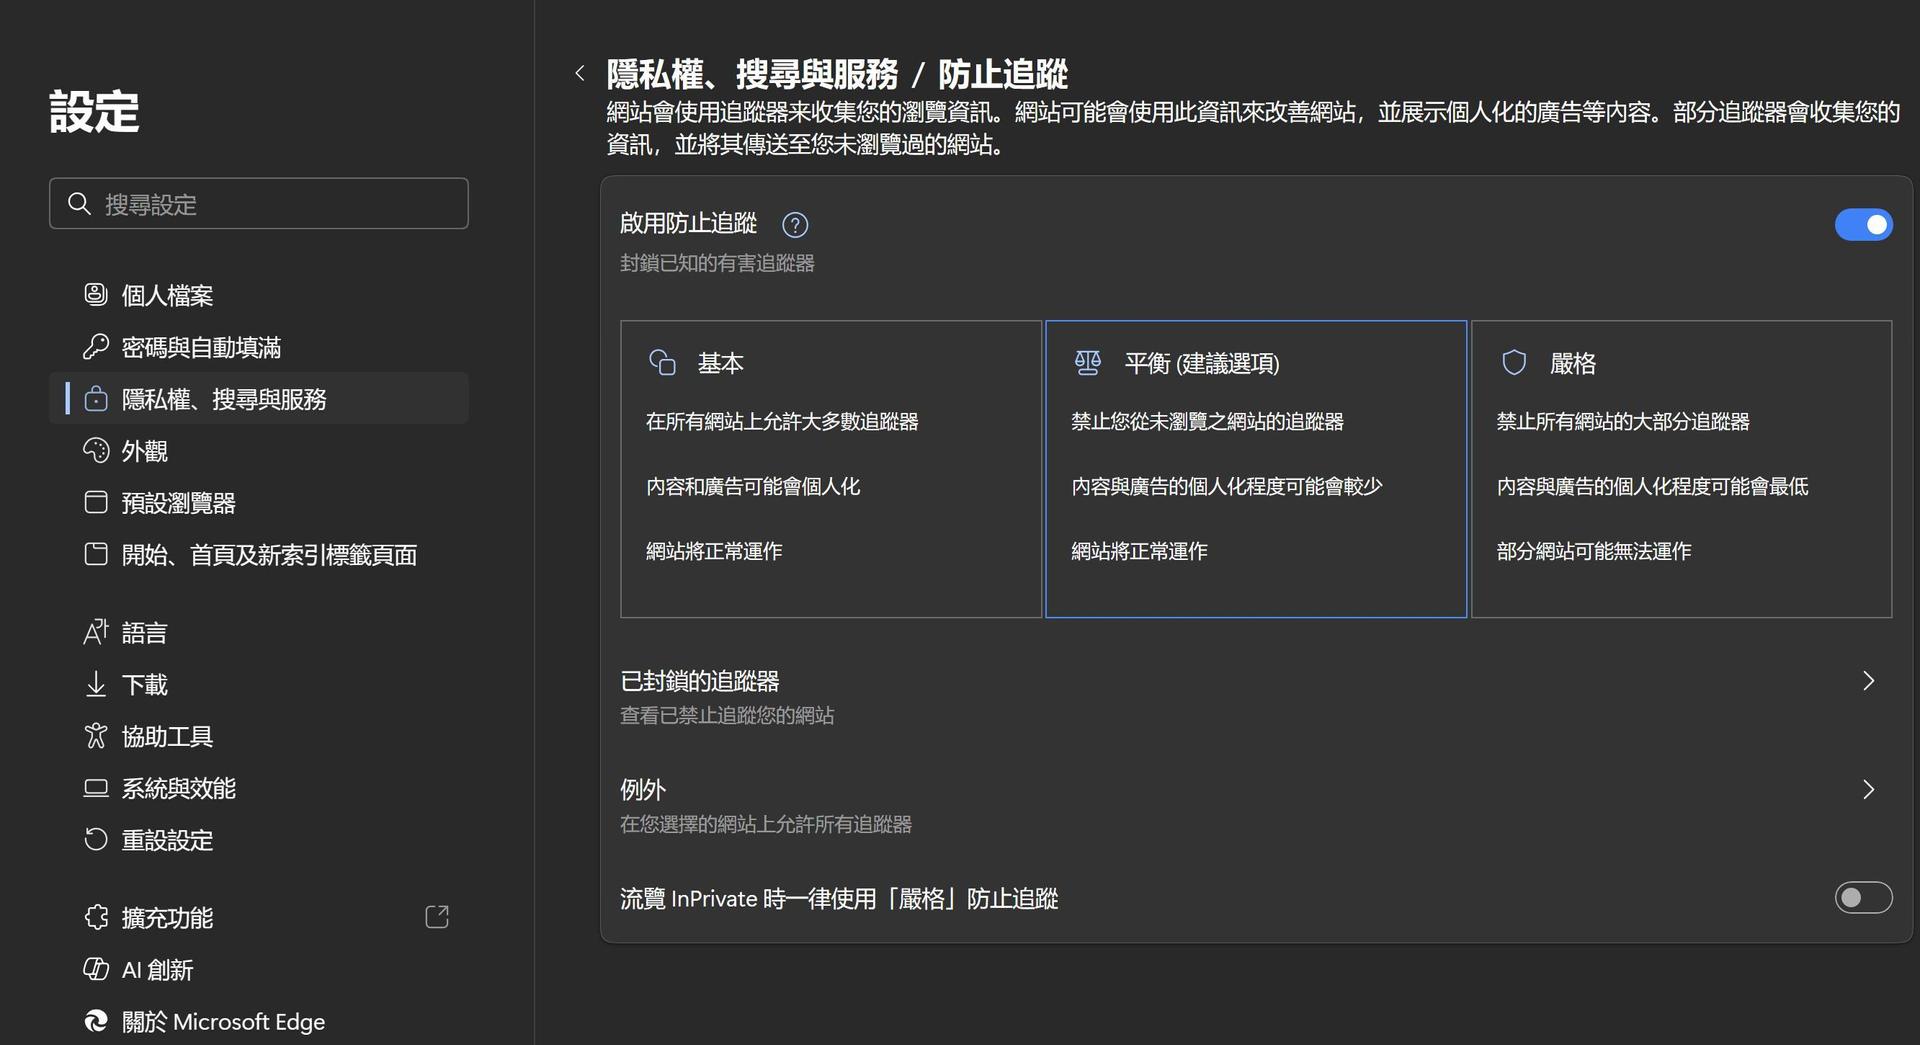
Task: Click the 查看已禁止追蹤您的網站 subtitle
Action: point(727,715)
